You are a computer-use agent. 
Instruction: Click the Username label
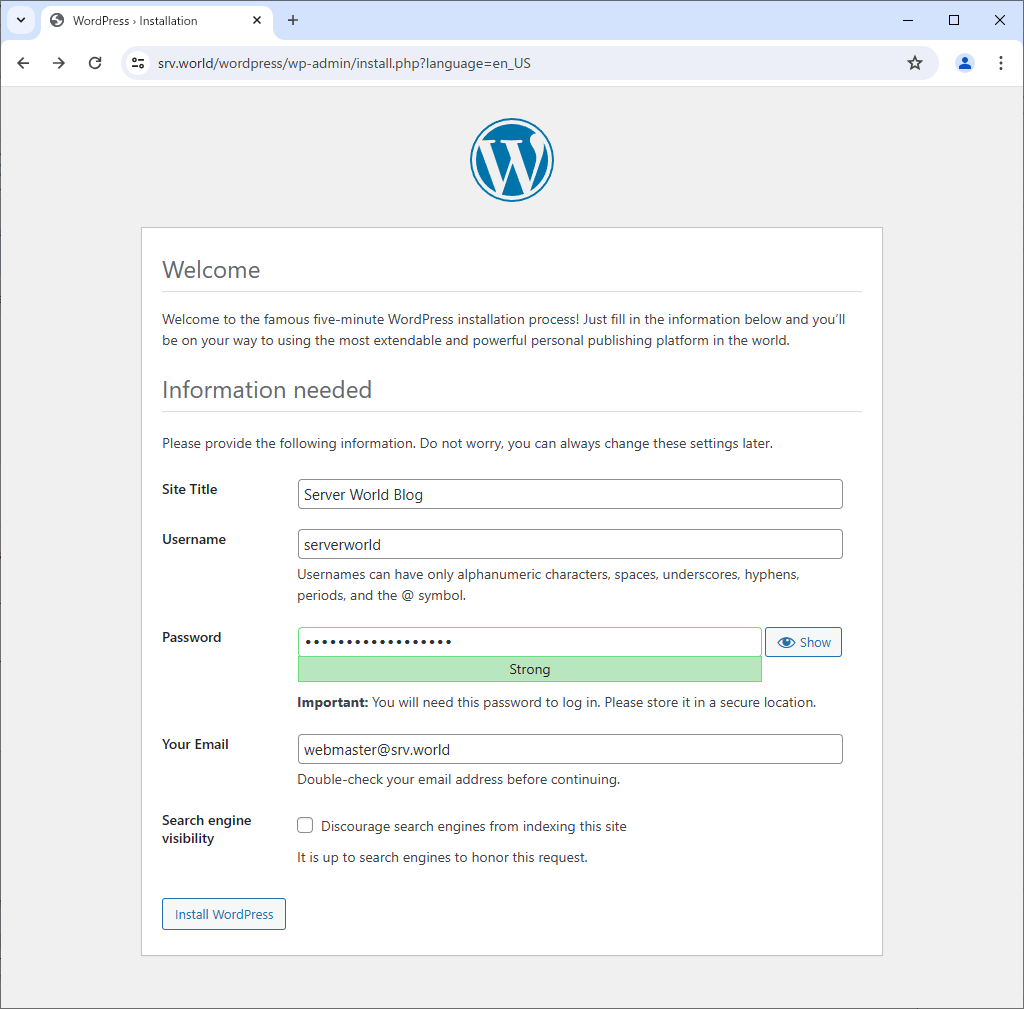coord(194,539)
